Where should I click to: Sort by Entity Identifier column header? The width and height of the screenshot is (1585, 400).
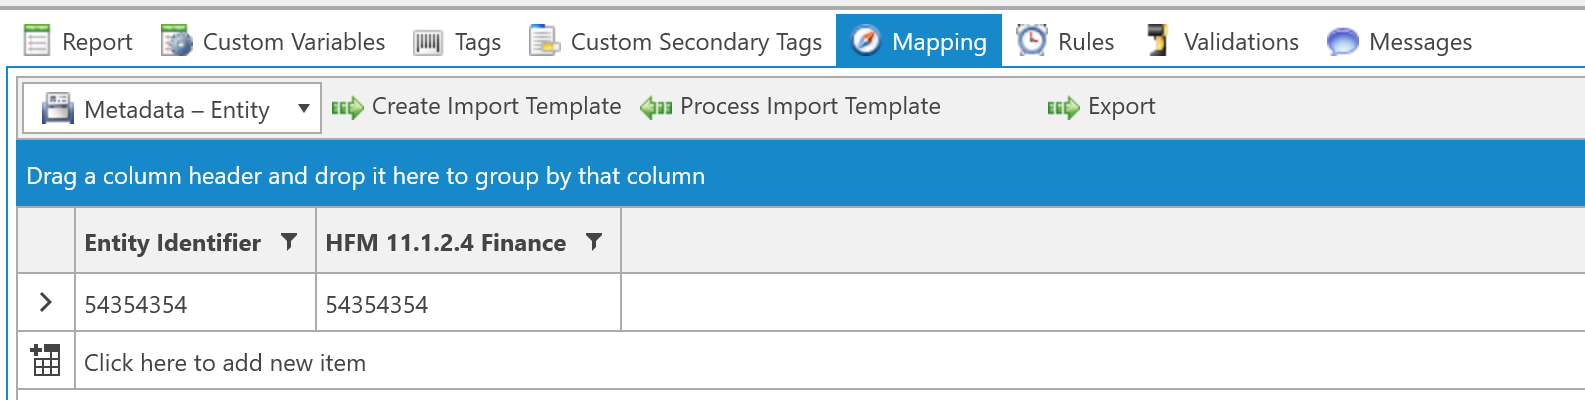[x=172, y=242]
